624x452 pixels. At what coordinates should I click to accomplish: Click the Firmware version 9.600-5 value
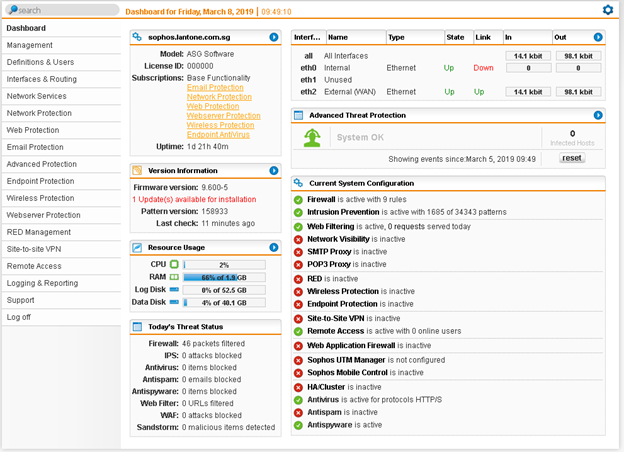[214, 187]
